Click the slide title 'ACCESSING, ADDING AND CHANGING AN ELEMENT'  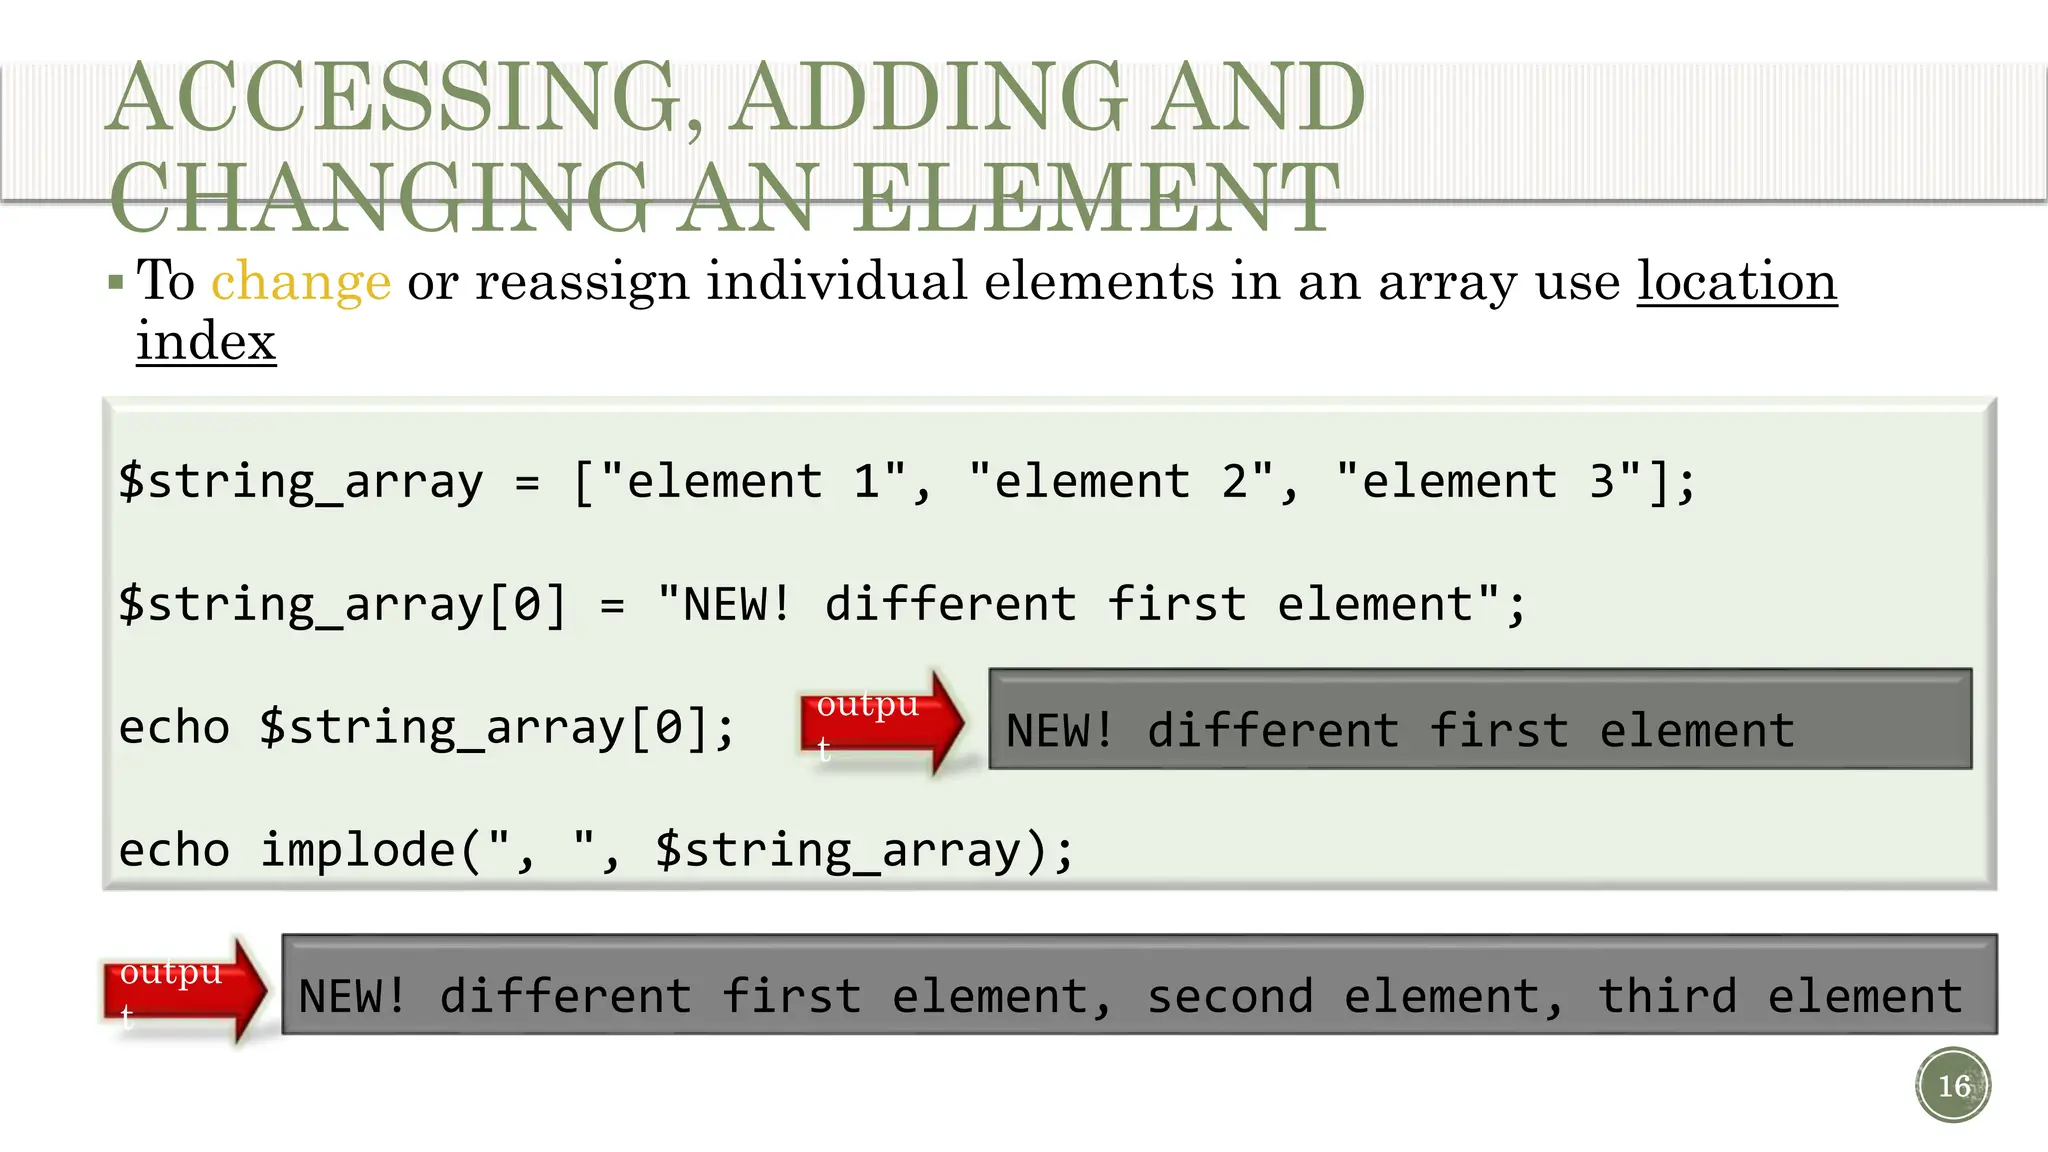click(x=737, y=146)
